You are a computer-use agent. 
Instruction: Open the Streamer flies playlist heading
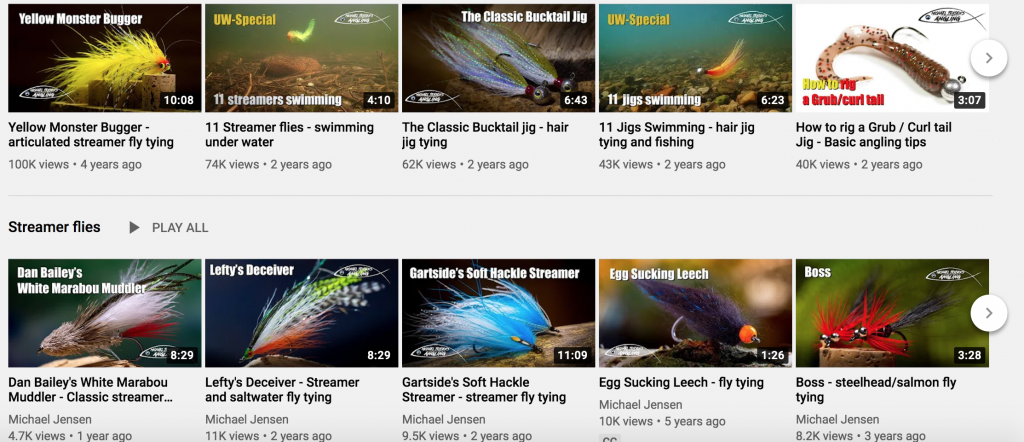[x=54, y=227]
